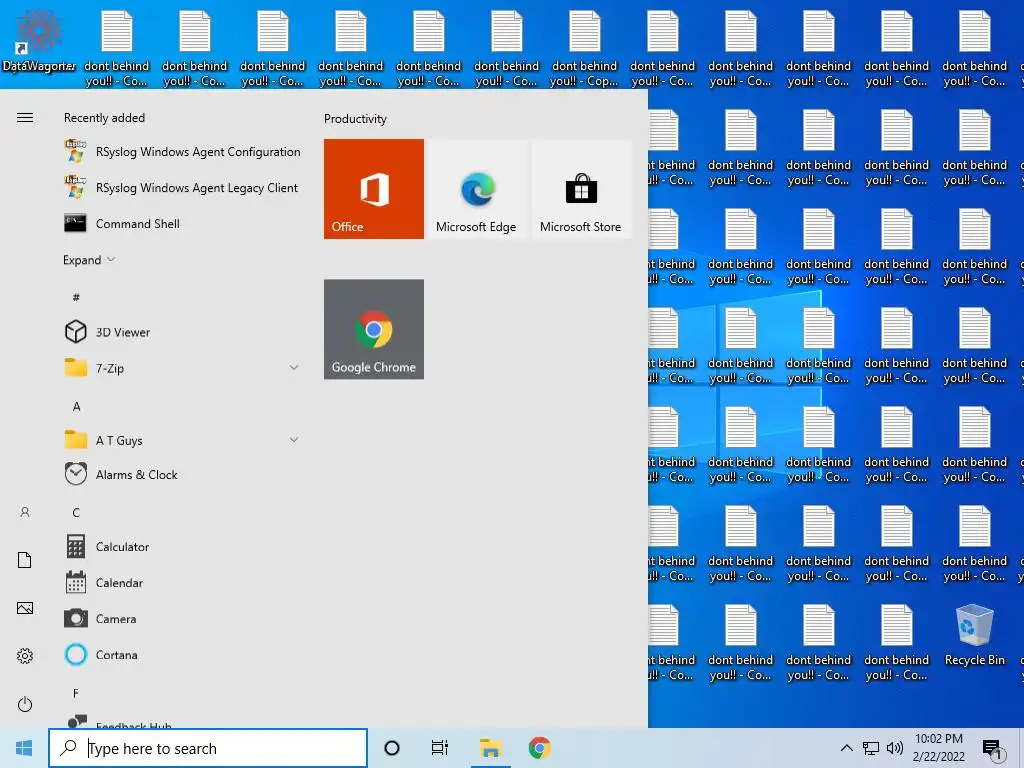Open the Microsoft Store tile
The image size is (1024, 768).
(581, 189)
